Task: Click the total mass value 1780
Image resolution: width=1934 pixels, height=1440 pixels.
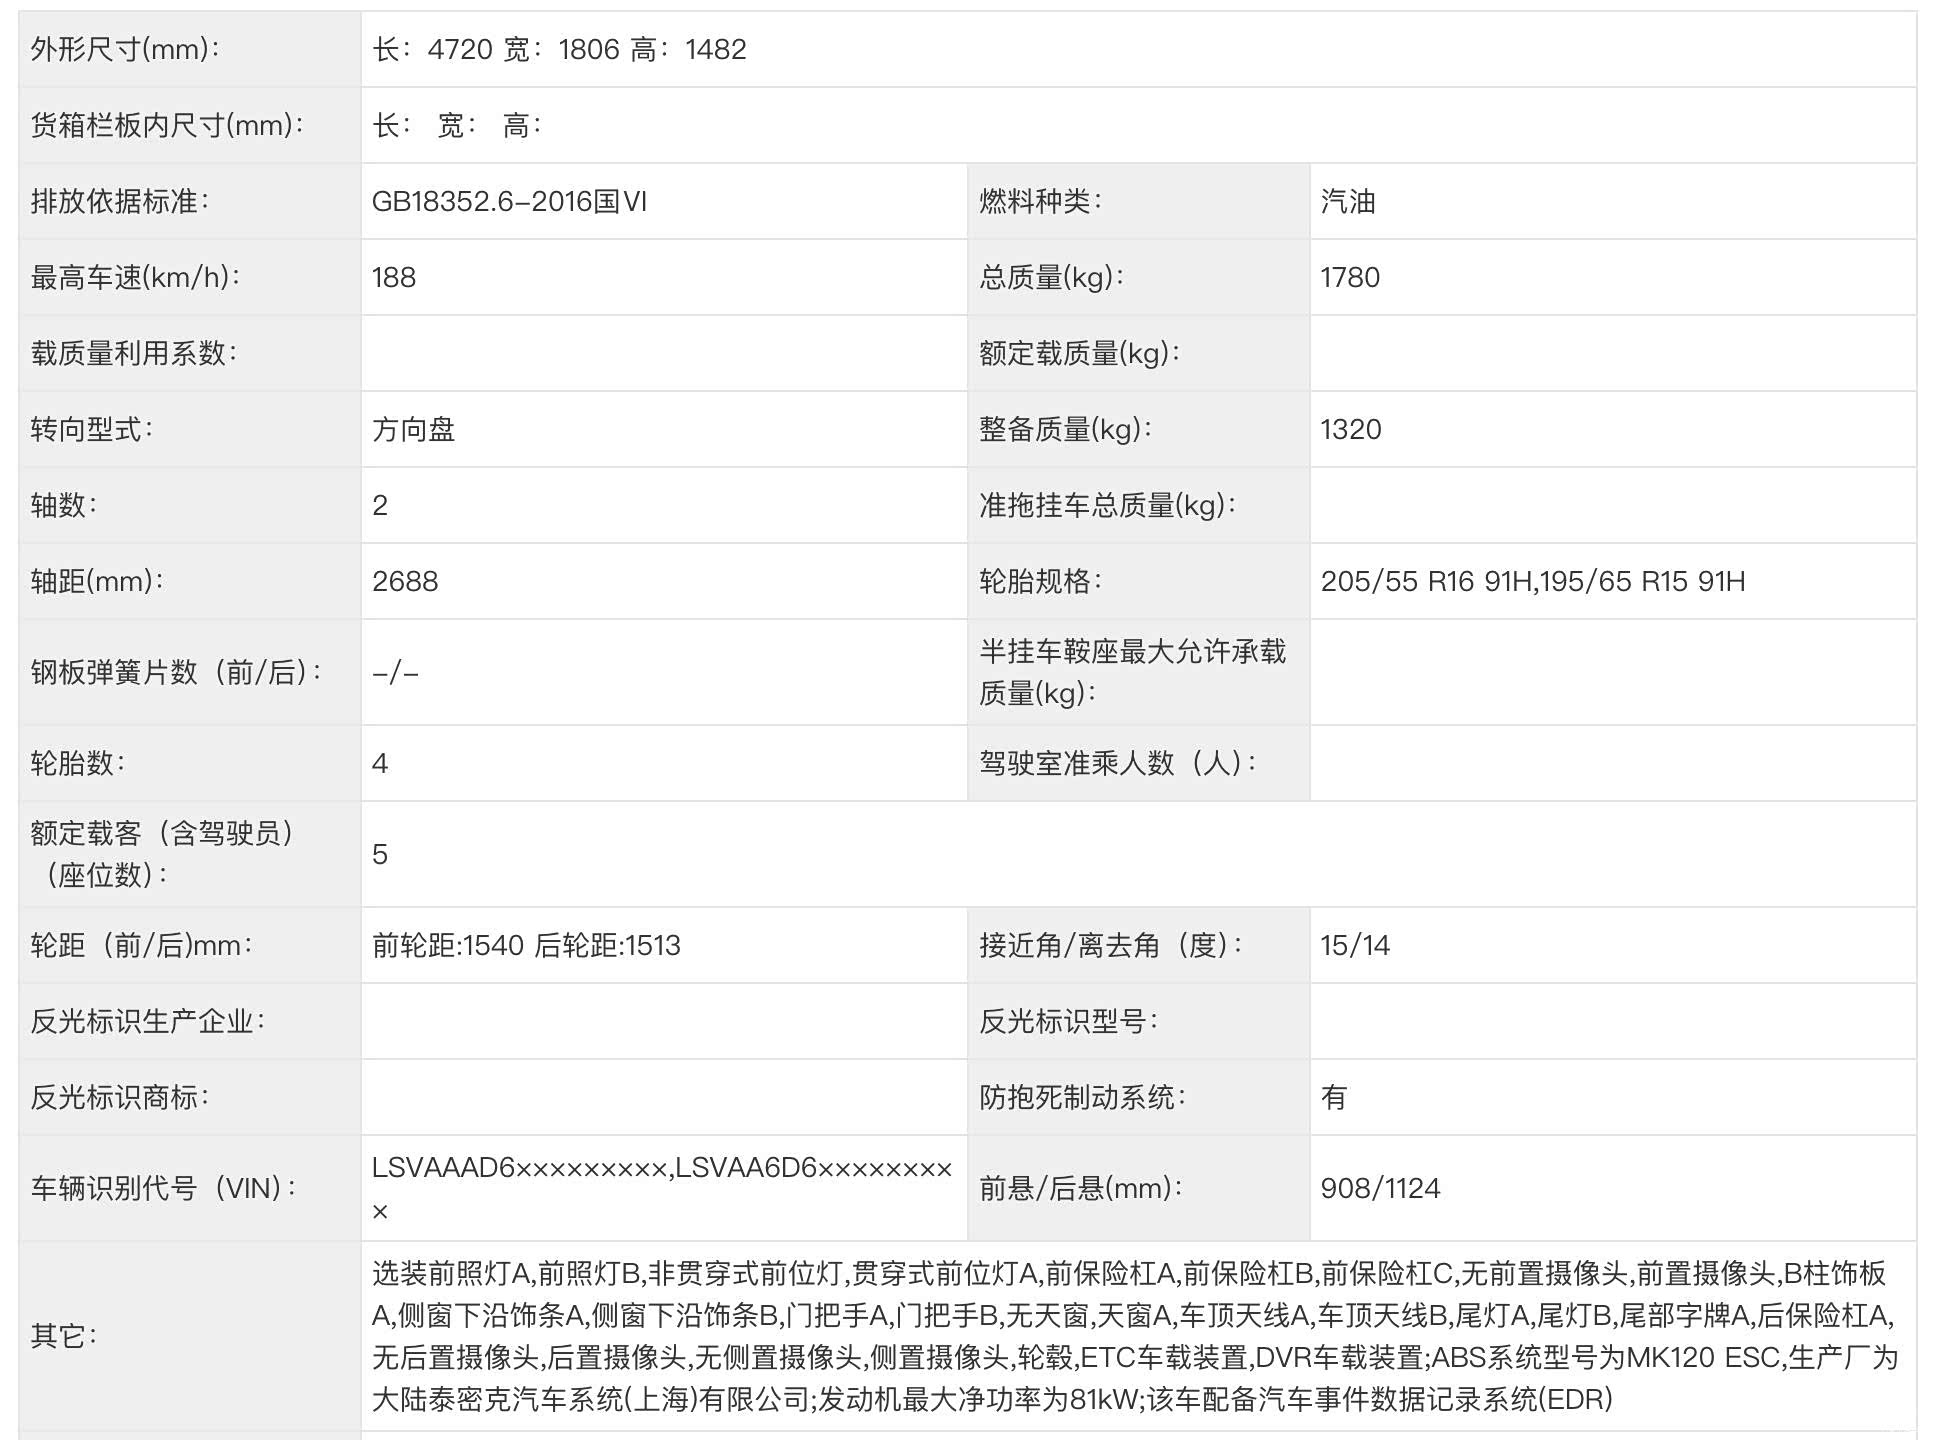Action: (1350, 277)
